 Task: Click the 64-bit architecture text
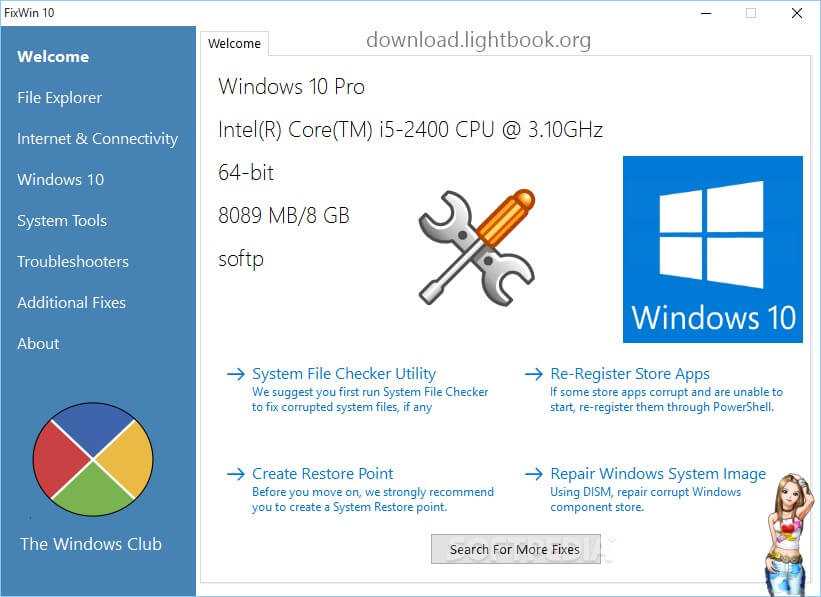(246, 172)
